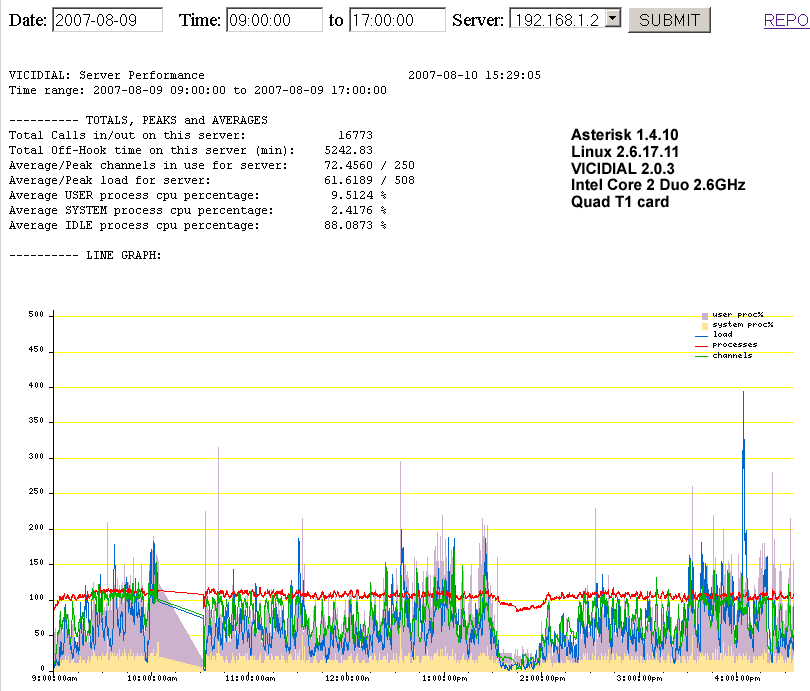
Task: Click the system proc% legend swatch
Action: [705, 326]
